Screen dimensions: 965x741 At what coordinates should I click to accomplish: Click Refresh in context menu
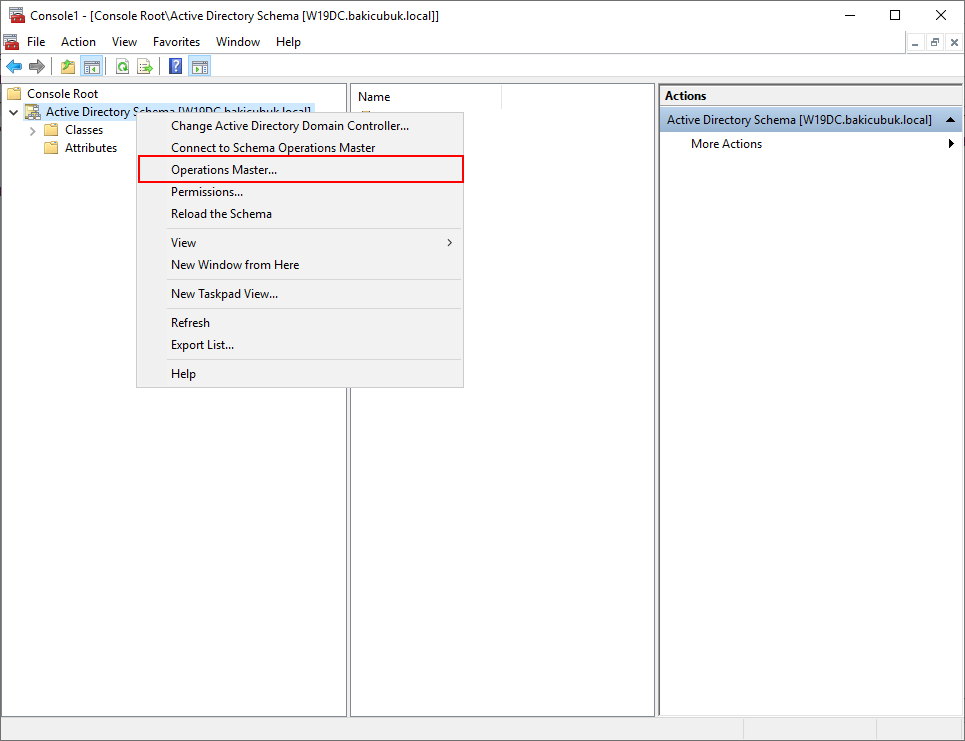point(300,322)
